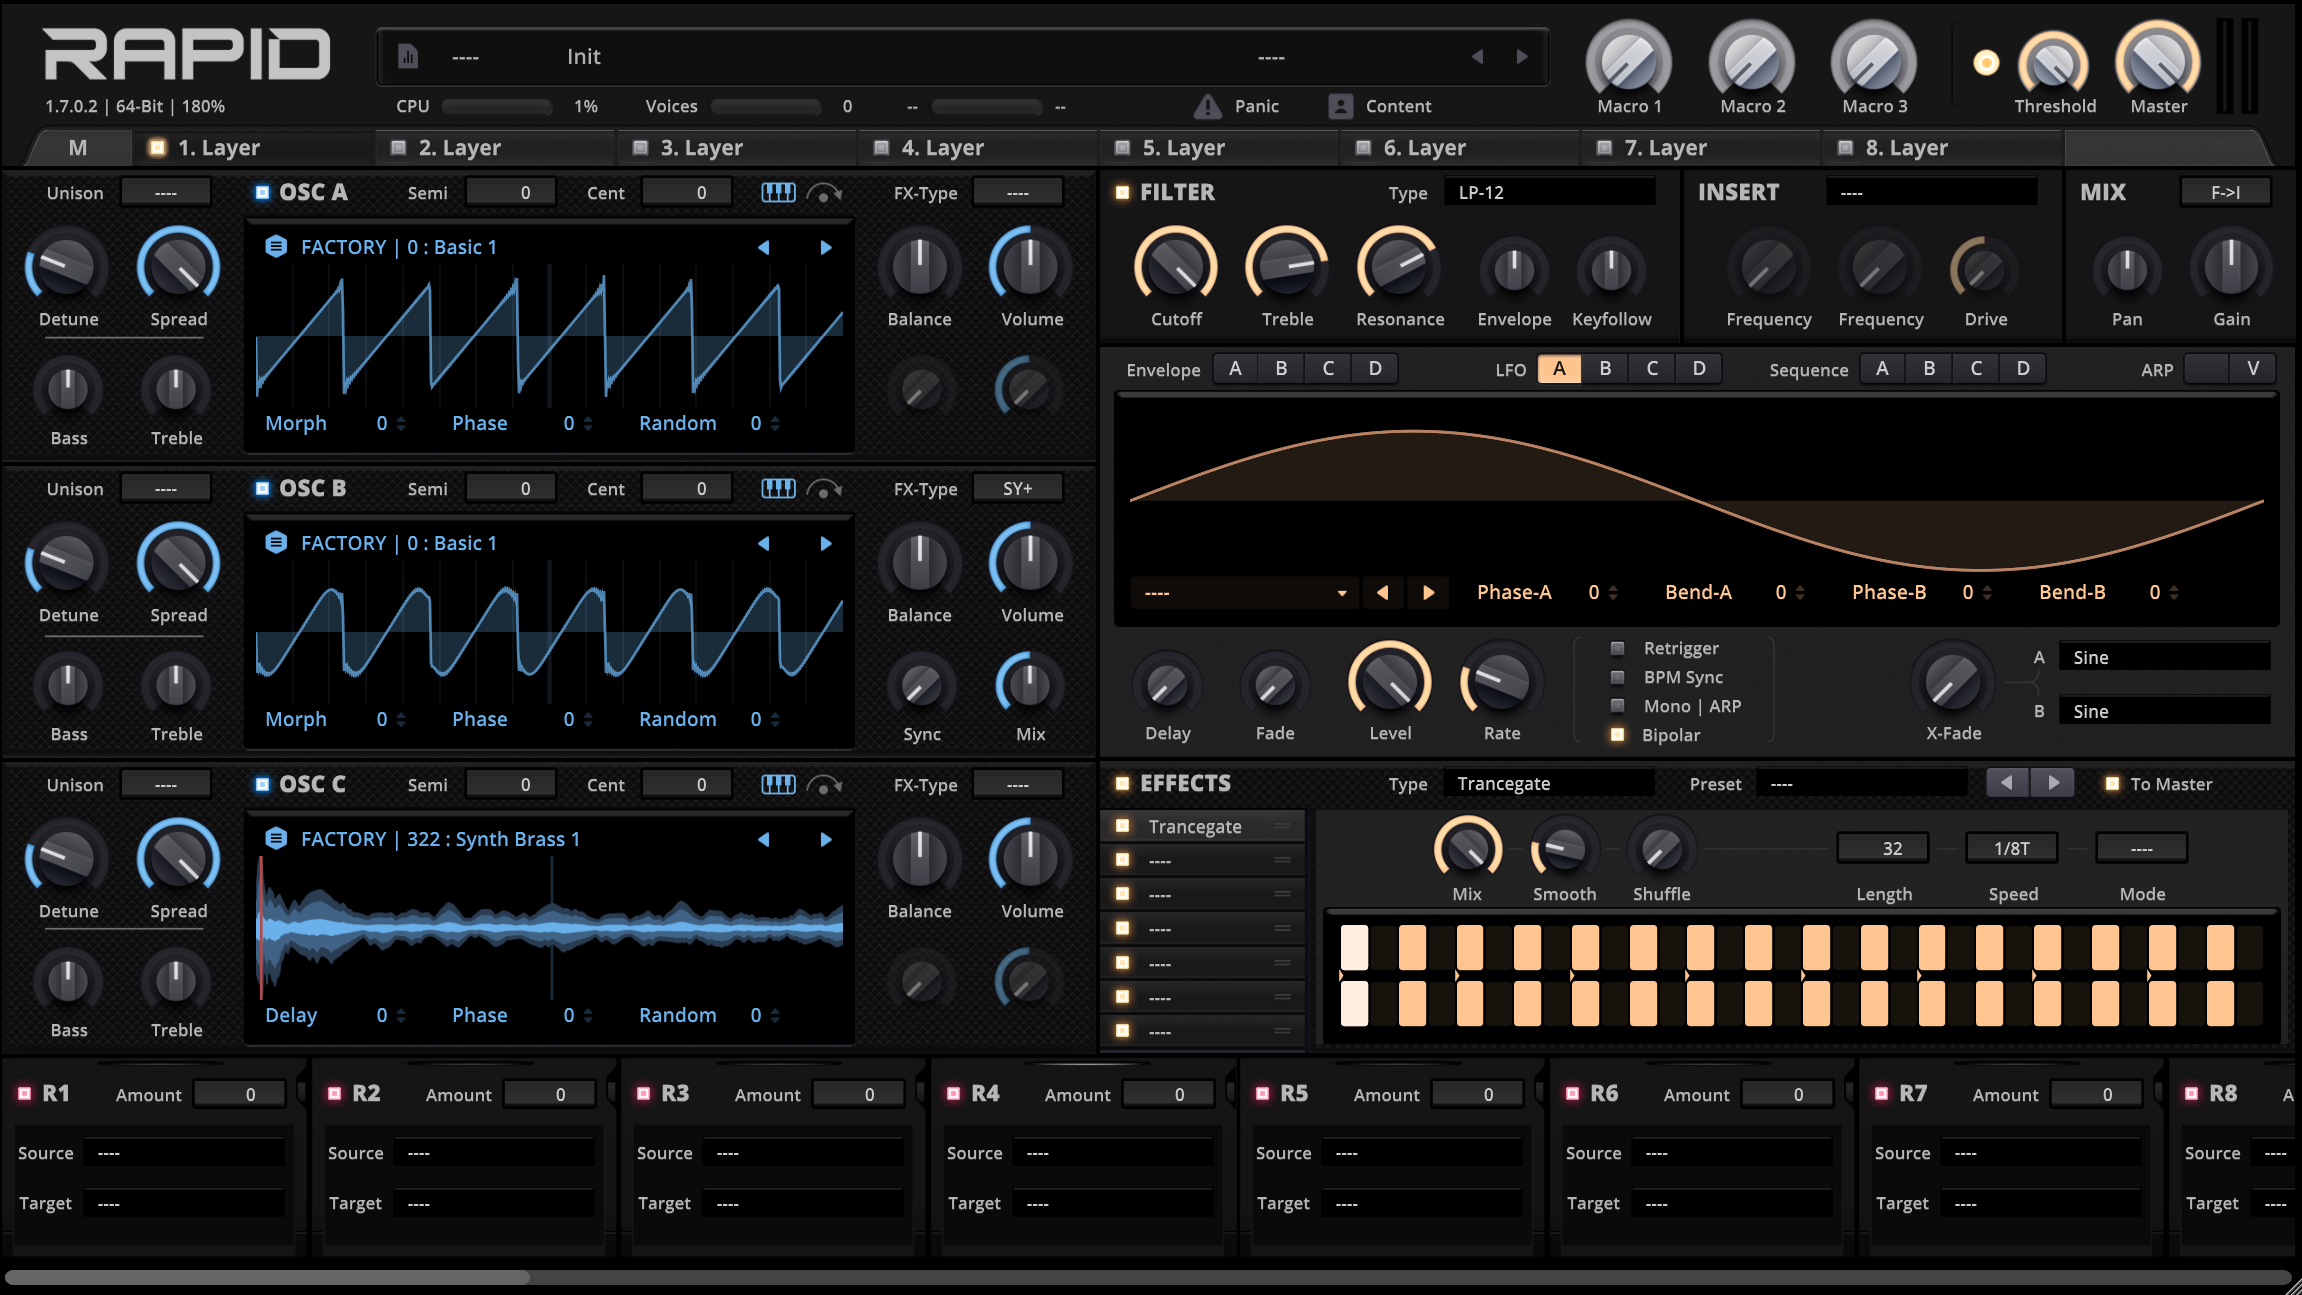Select next OSC B wavetable arrow
This screenshot has width=2302, height=1295.
click(826, 543)
